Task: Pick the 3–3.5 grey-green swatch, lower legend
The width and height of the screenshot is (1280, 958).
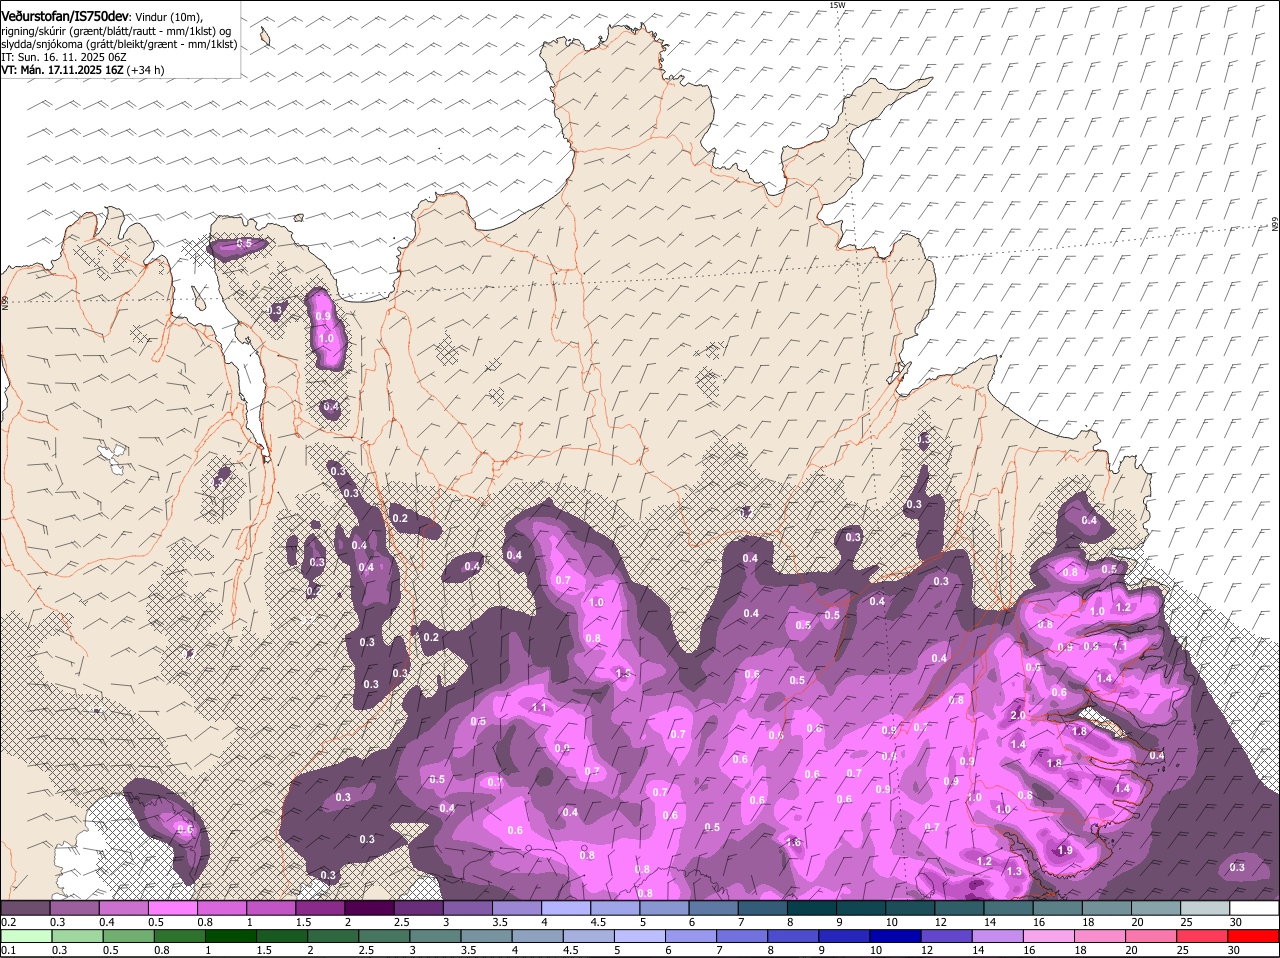Action: tap(435, 936)
